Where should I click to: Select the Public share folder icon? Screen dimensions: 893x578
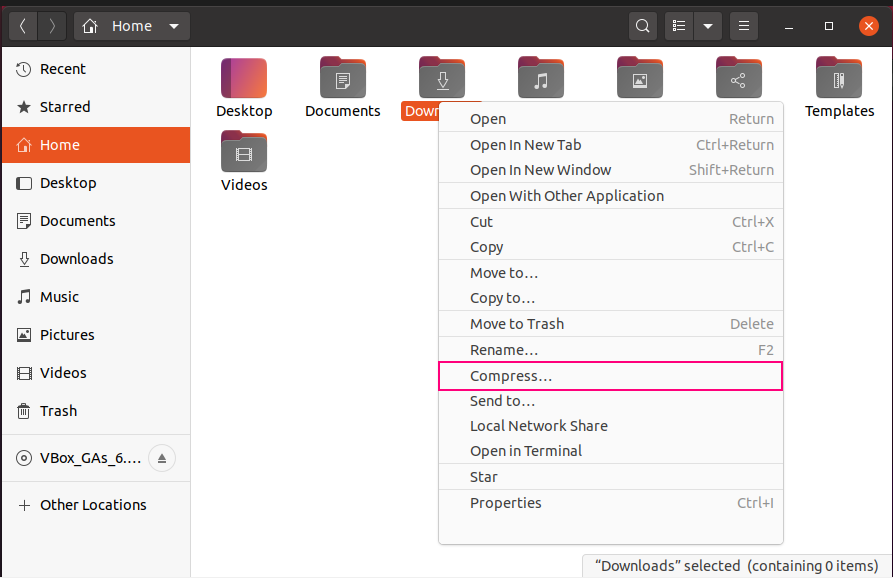click(739, 78)
